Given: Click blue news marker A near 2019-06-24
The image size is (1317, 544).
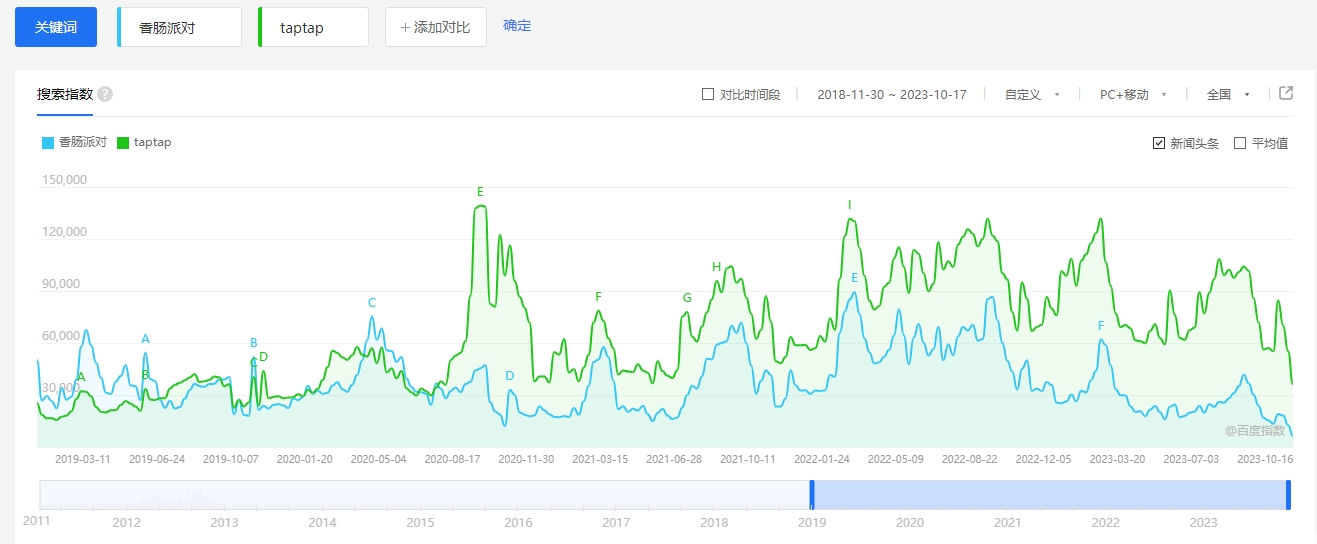Looking at the screenshot, I should point(145,339).
